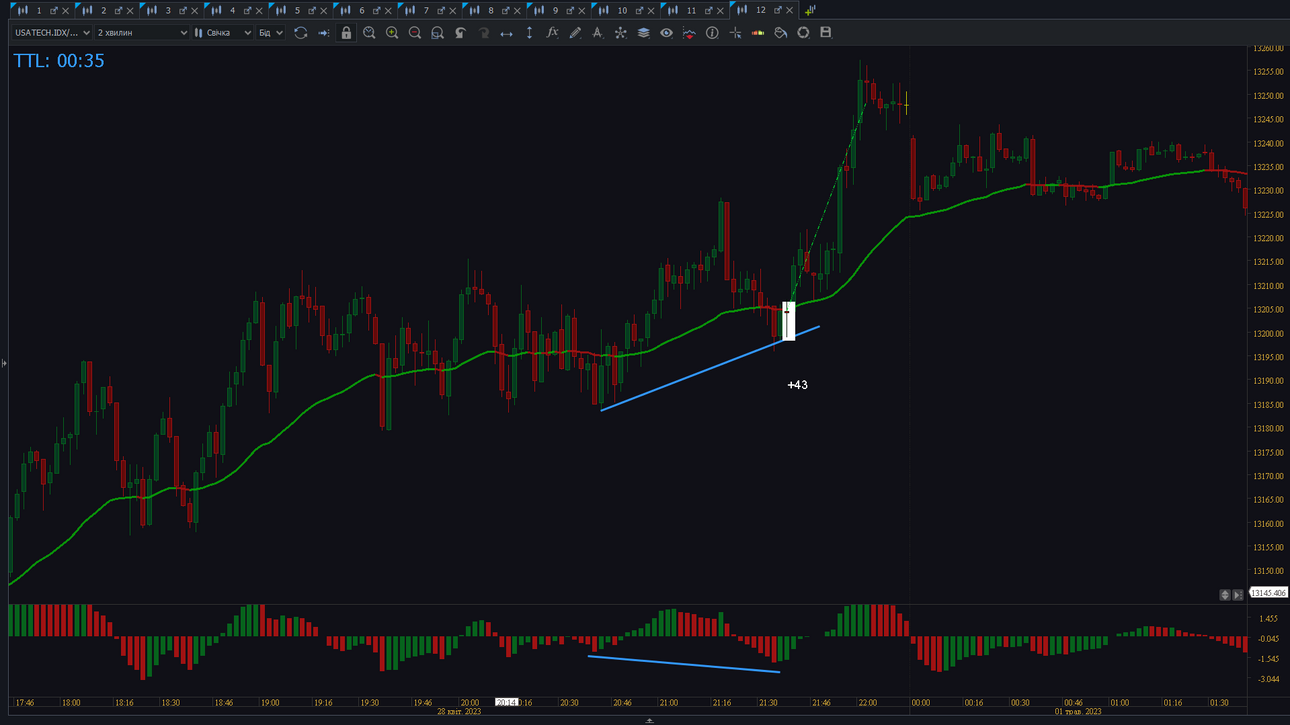
Task: Click the 13200.00 price axis label
Action: (x=1268, y=334)
